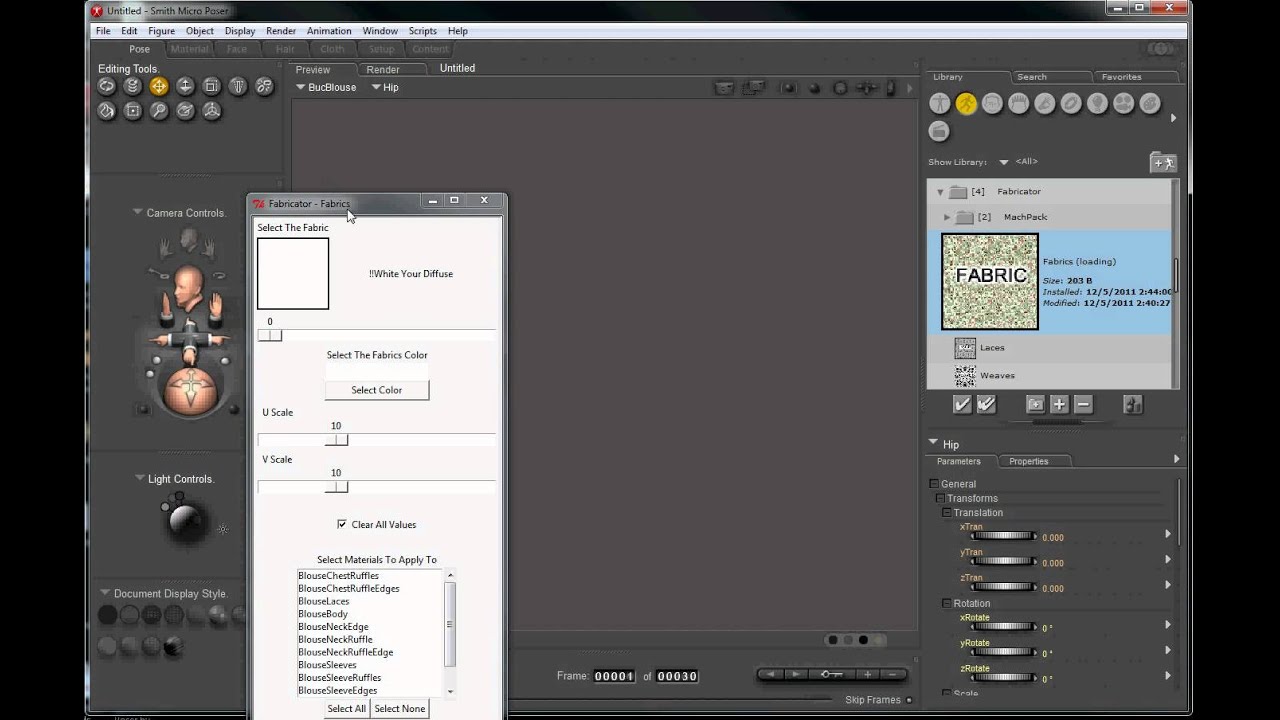Open the Poses category in Library
1280x720 pixels.
coord(965,103)
